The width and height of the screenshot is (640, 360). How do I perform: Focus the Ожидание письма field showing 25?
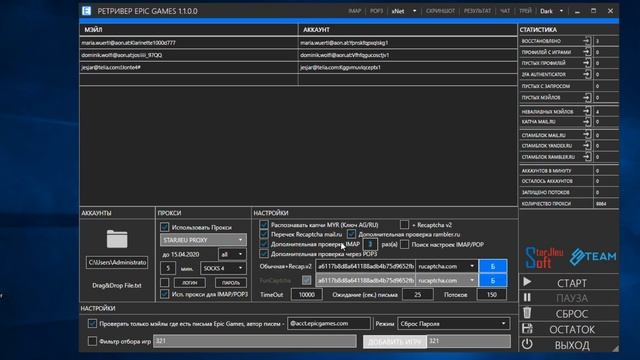[x=418, y=294]
